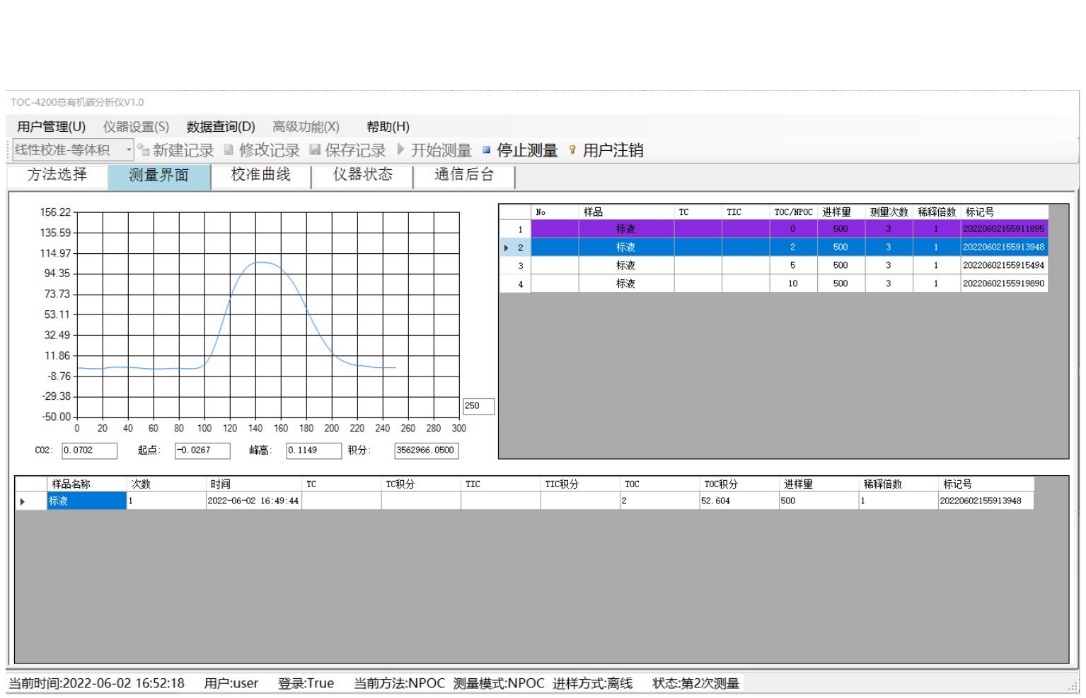Click the 保存记录 label

(355, 150)
